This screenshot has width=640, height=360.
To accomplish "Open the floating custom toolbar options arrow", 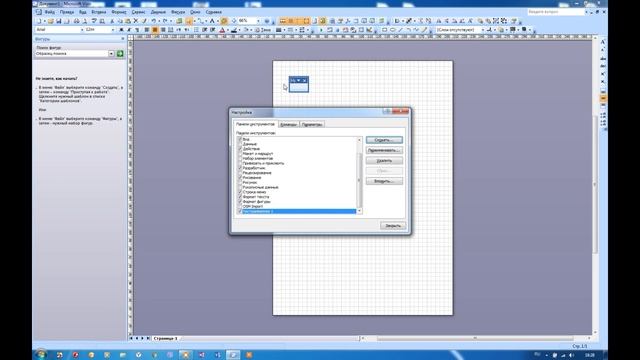I will click(x=299, y=80).
